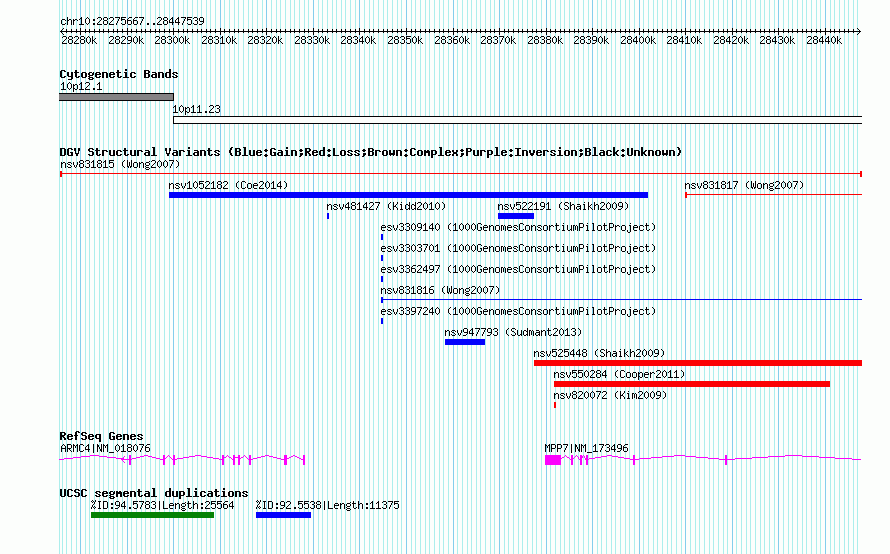Select the white 10p11.23 cytogenetic band bar
This screenshot has width=890, height=554.
click(518, 120)
